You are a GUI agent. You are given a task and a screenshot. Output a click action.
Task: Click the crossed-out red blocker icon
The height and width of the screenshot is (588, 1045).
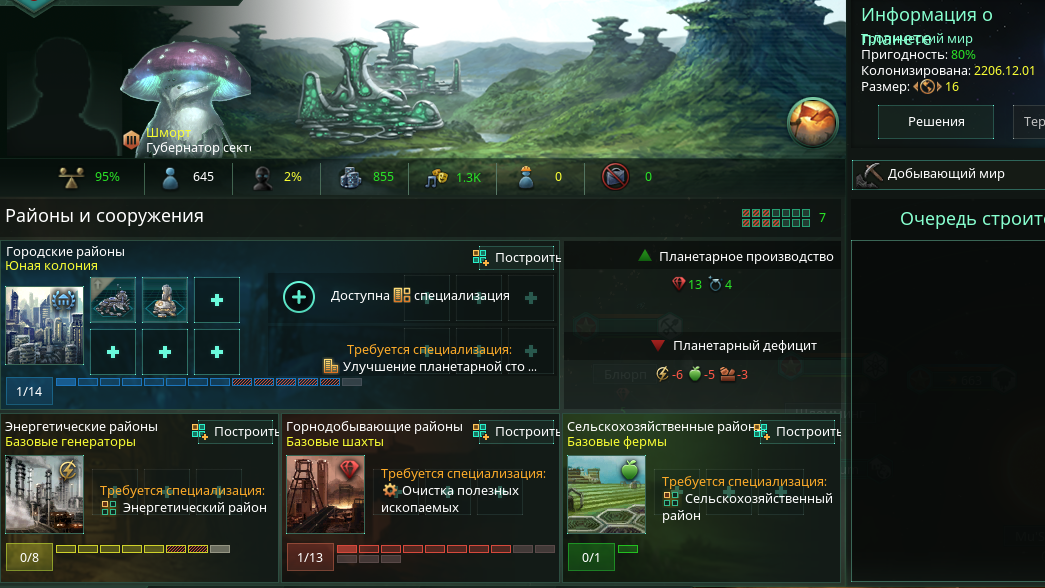point(615,177)
